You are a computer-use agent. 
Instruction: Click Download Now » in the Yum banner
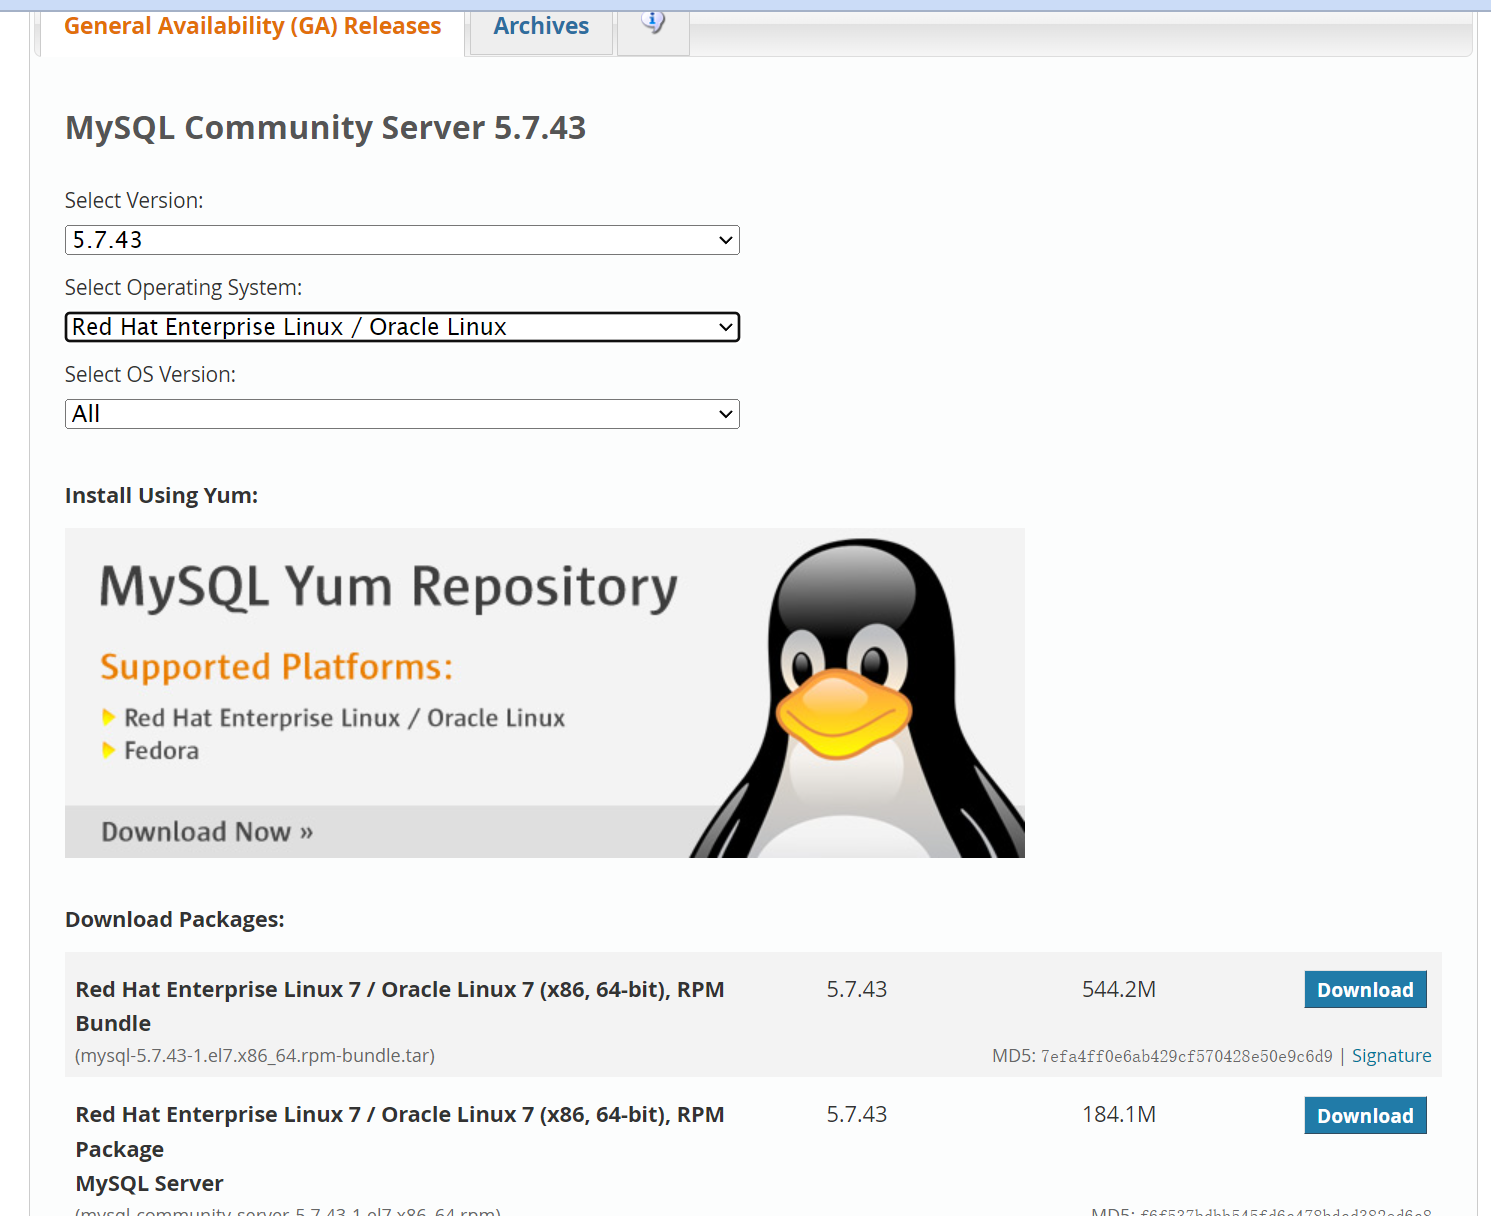207,832
